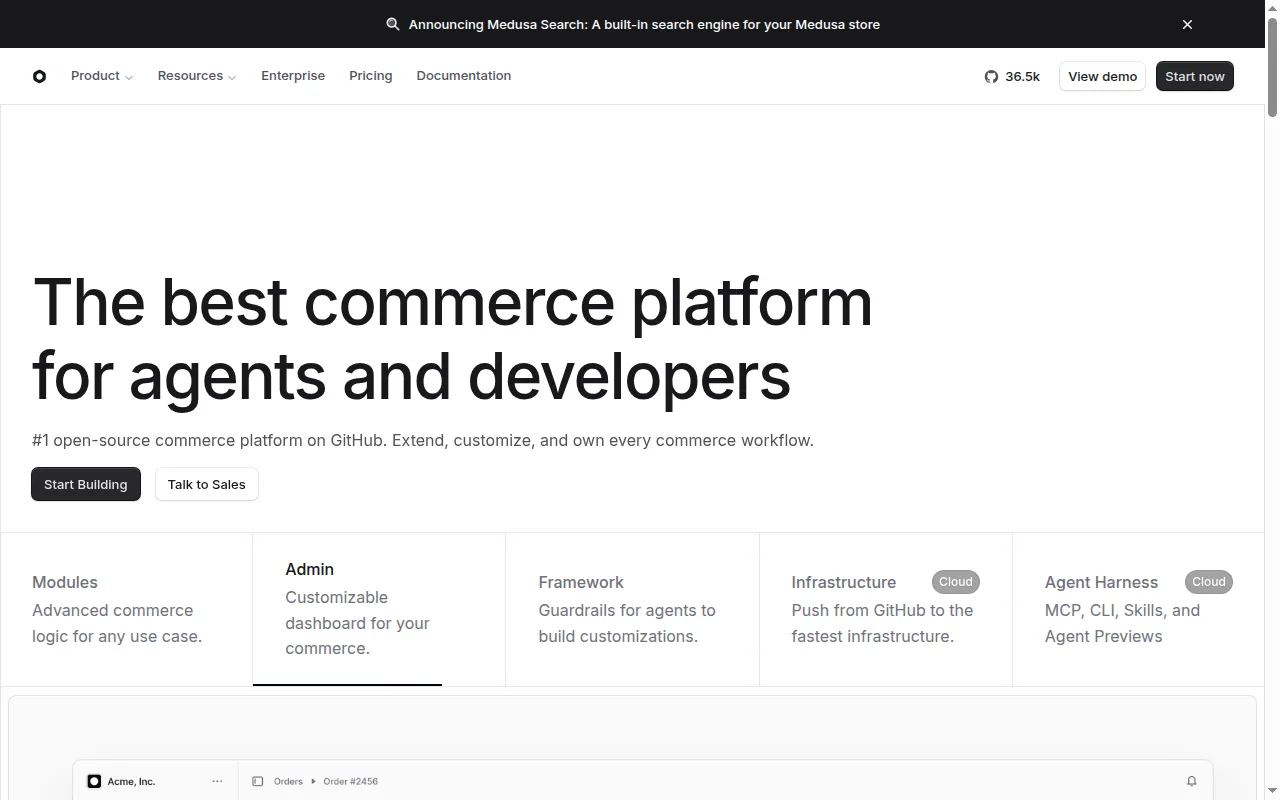Click the Cloud badge on Infrastructure
Screen dimensions: 1280x800
956,582
